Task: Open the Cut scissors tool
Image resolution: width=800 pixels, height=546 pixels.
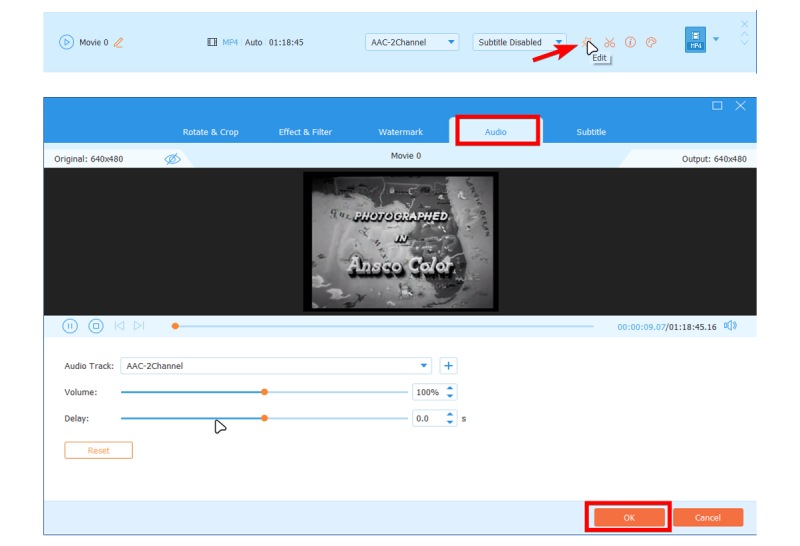Action: 610,42
